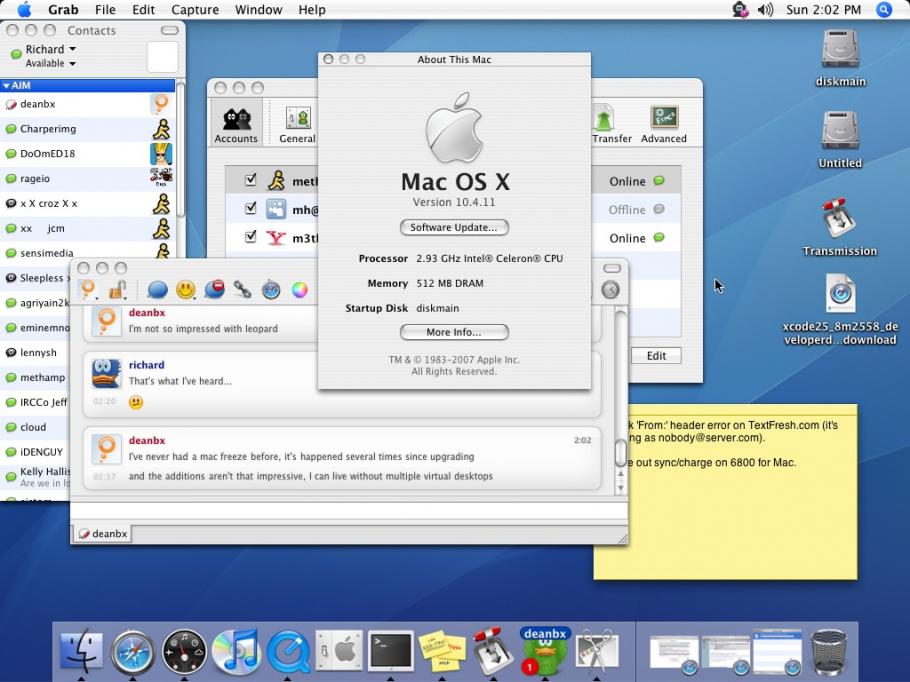
Task: Open the AIM account source dropdown in chat toolbar
Action: pyautogui.click(x=88, y=289)
